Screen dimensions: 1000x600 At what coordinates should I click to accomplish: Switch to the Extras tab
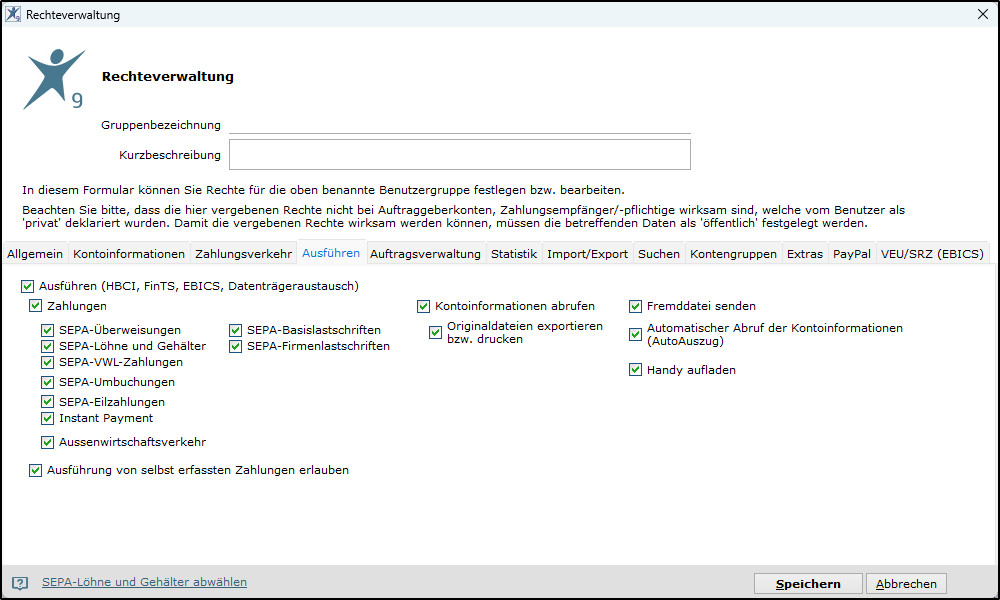pyautogui.click(x=805, y=254)
